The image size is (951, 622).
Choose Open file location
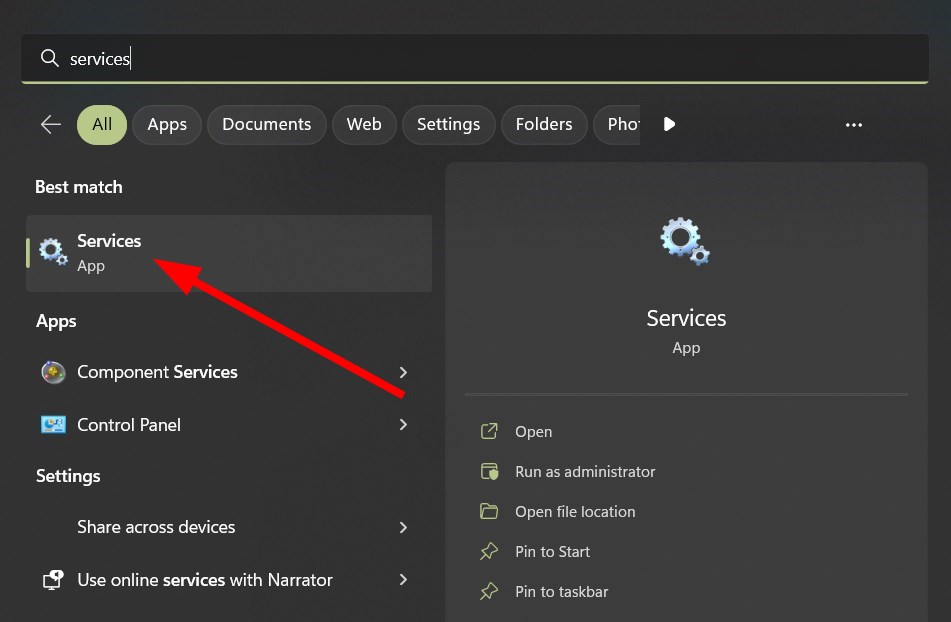[x=574, y=512]
